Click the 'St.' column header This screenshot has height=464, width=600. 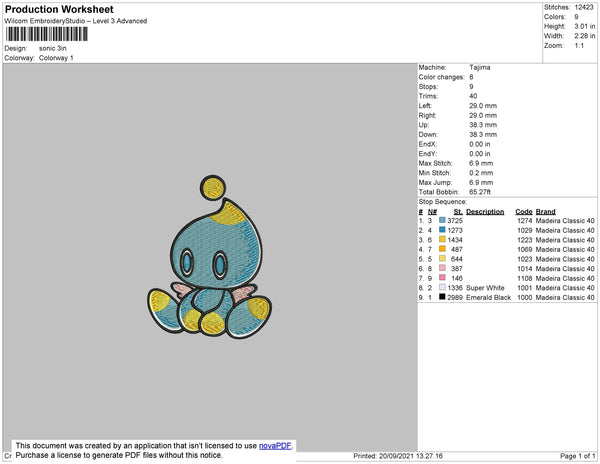458,212
